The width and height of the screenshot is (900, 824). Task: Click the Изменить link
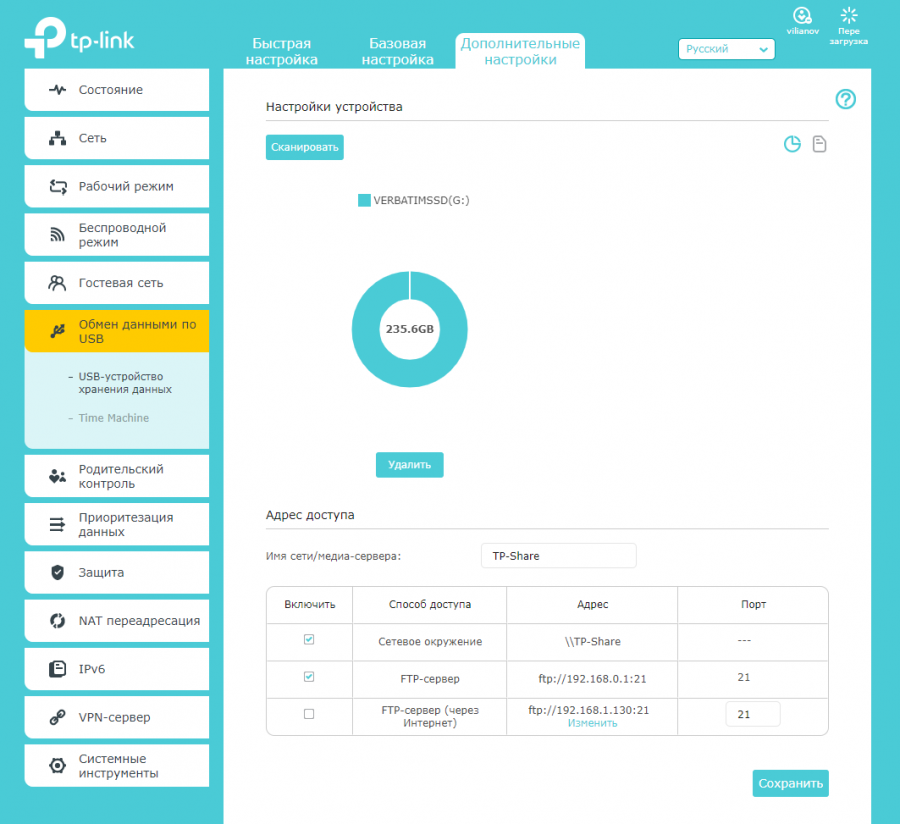(x=592, y=724)
